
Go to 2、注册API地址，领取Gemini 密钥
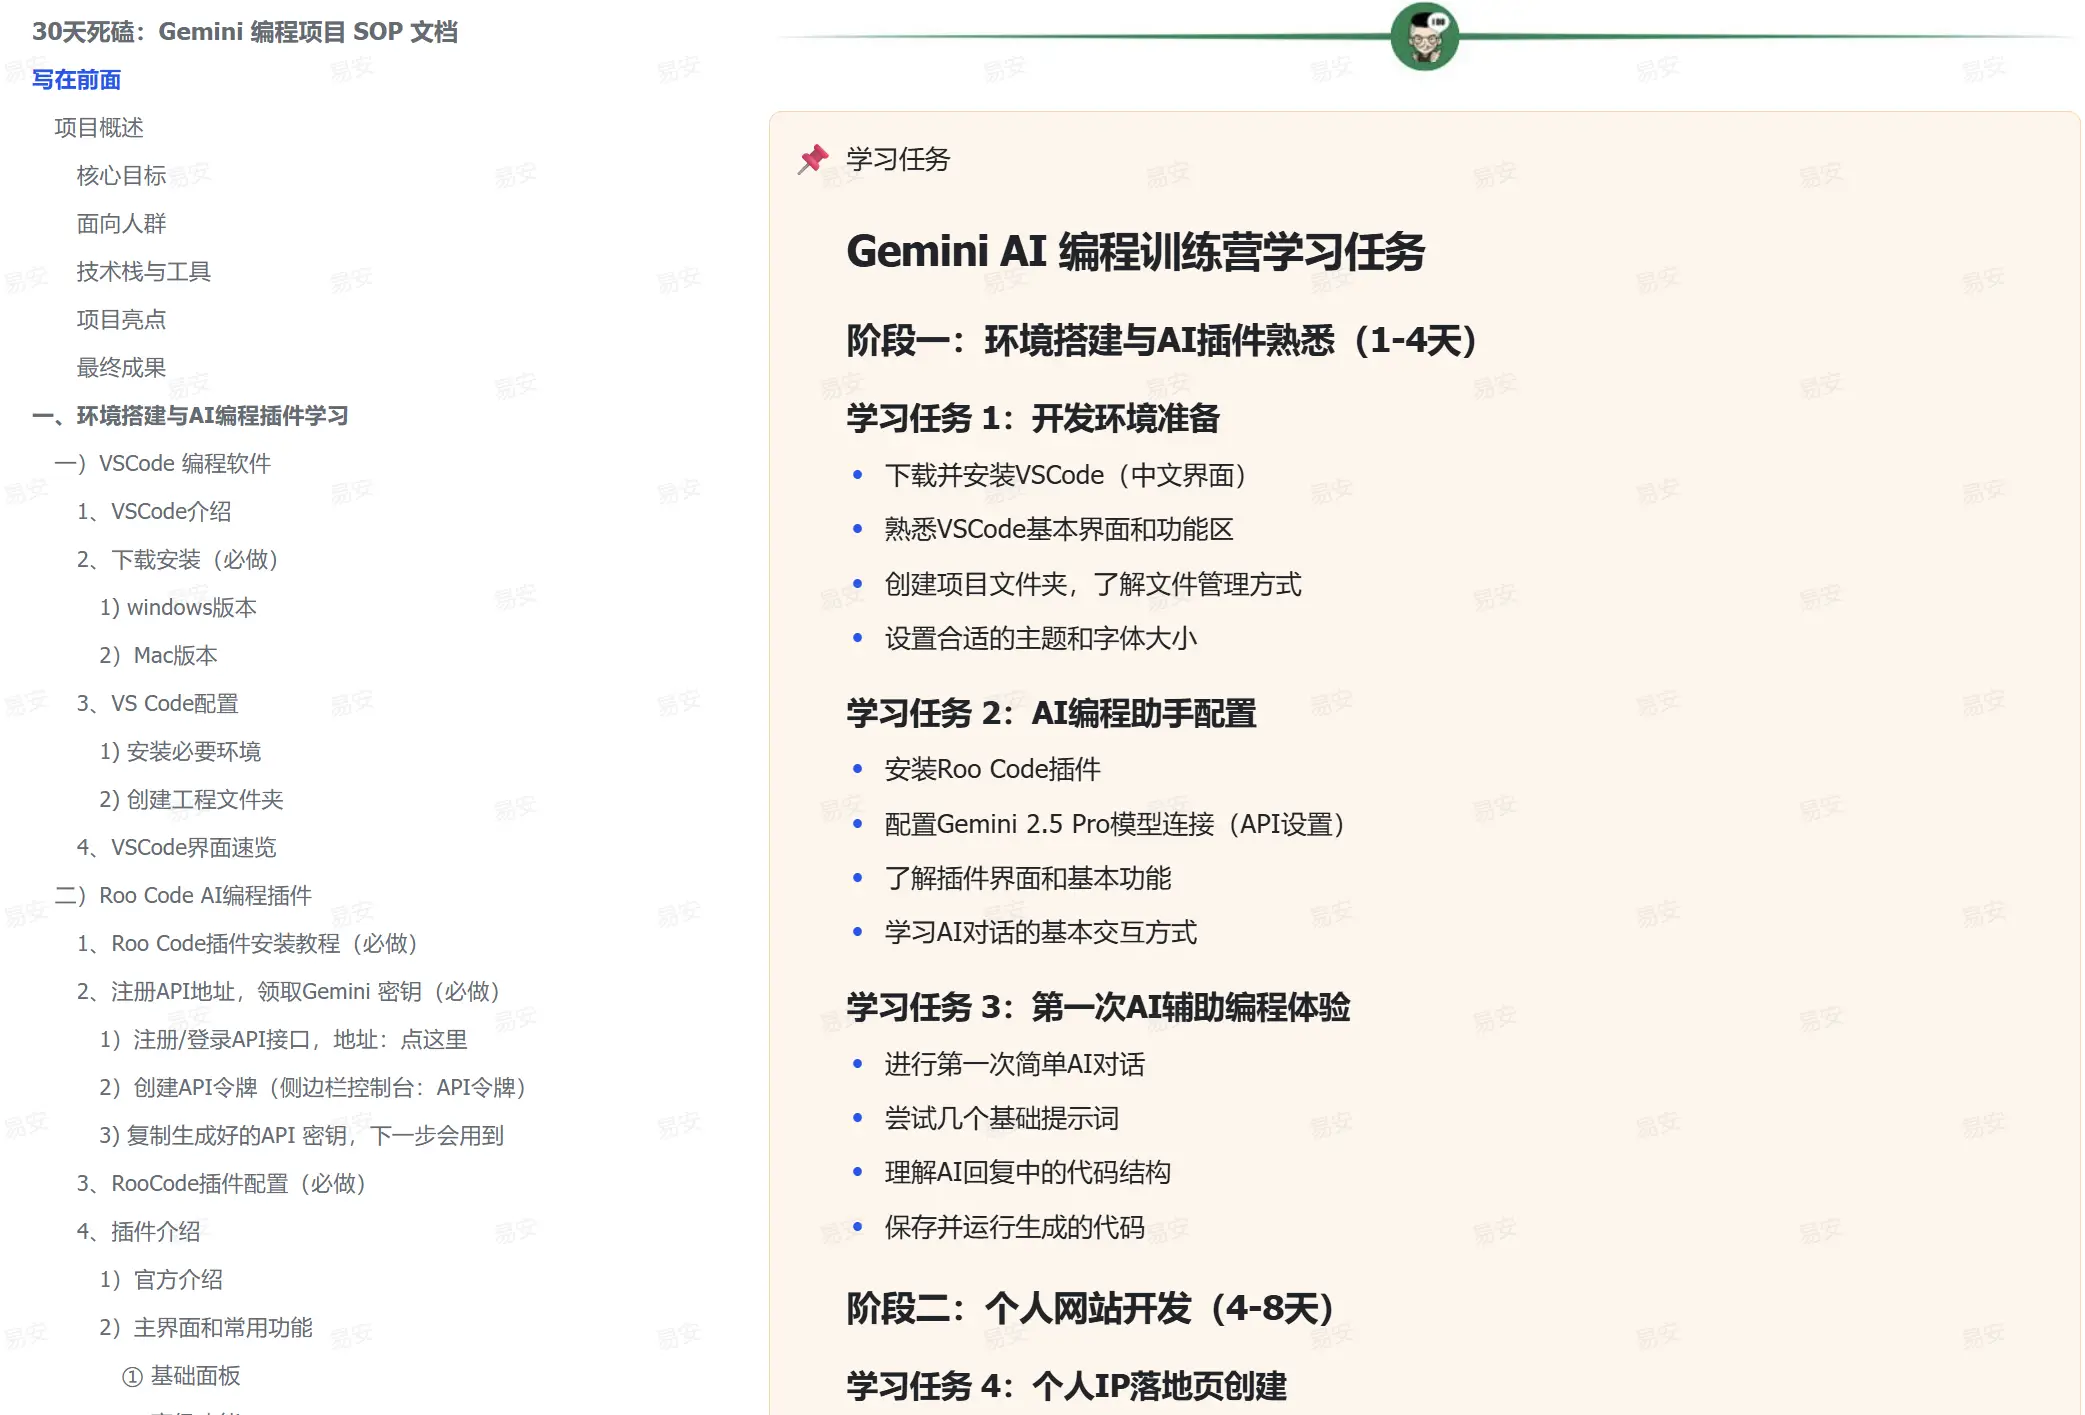coord(288,992)
